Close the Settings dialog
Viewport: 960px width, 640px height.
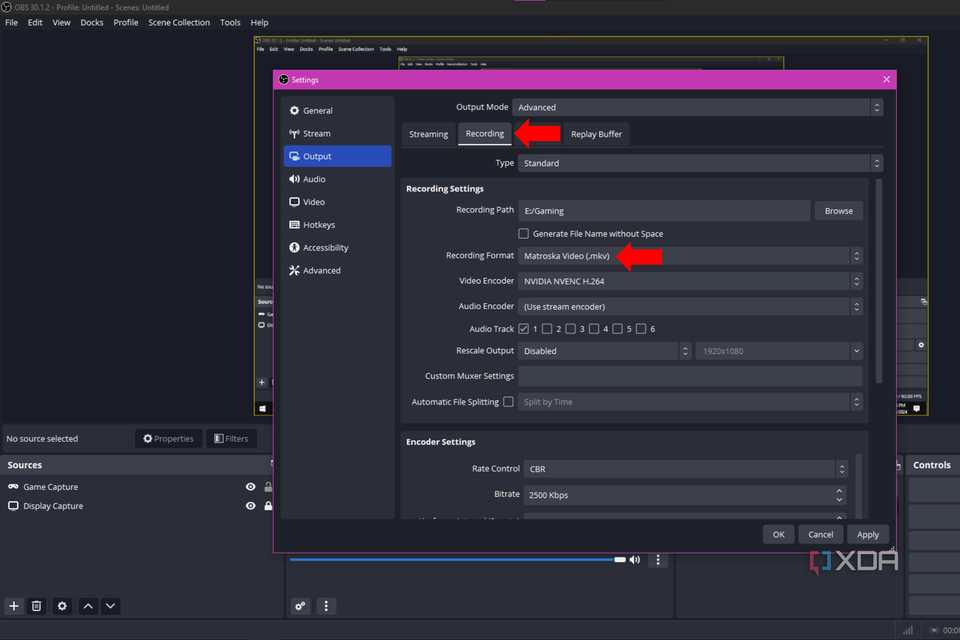tap(886, 80)
